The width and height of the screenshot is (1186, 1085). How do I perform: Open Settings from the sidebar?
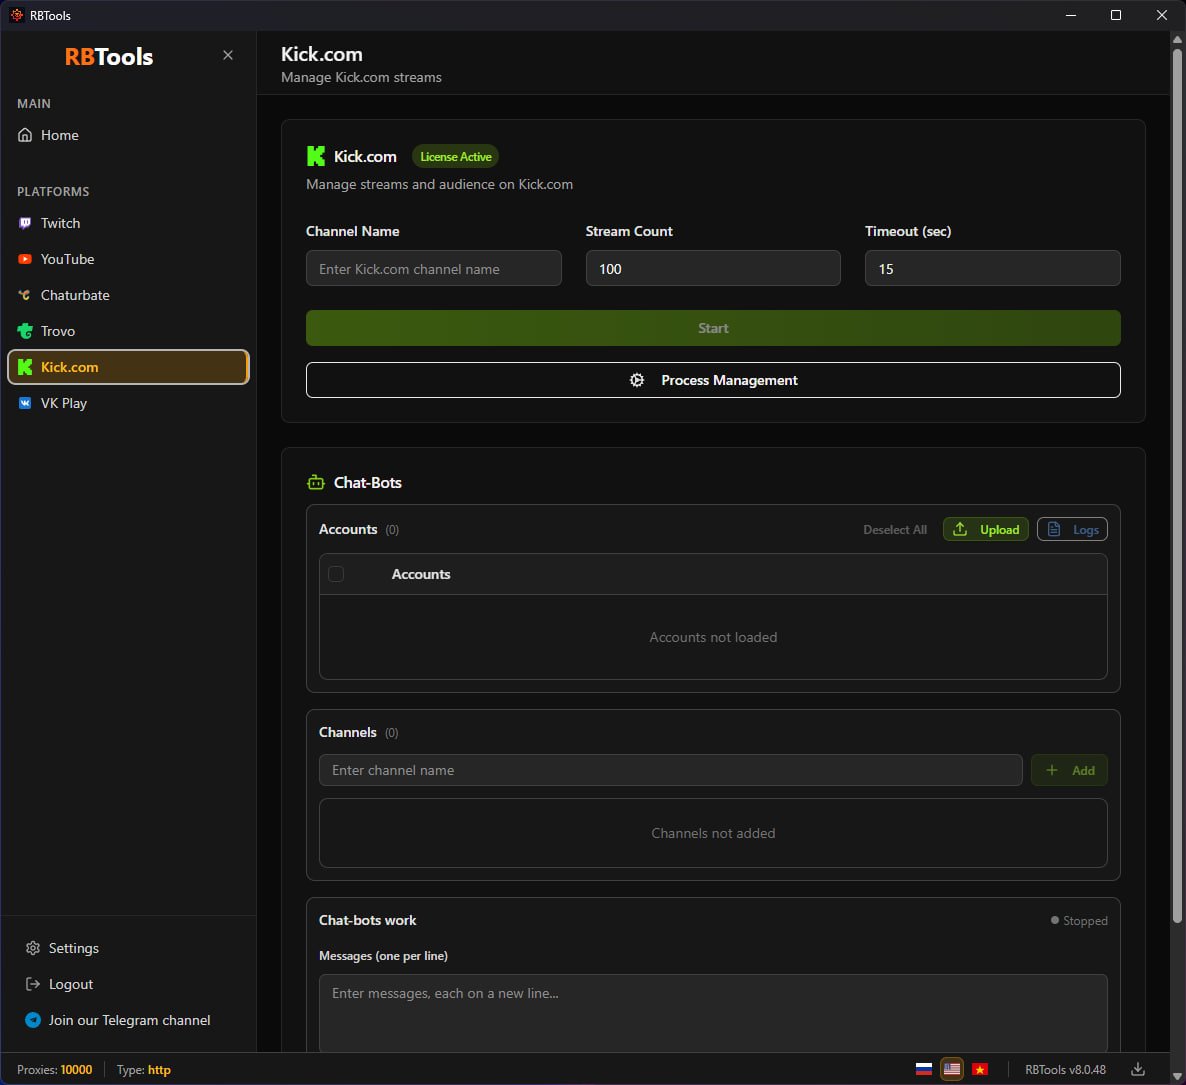tap(73, 948)
